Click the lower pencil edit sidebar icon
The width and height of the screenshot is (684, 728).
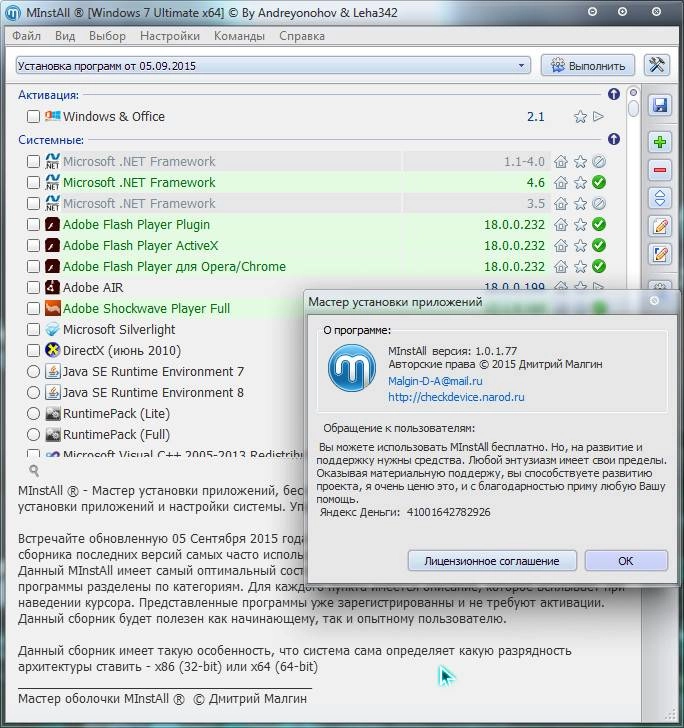(659, 254)
